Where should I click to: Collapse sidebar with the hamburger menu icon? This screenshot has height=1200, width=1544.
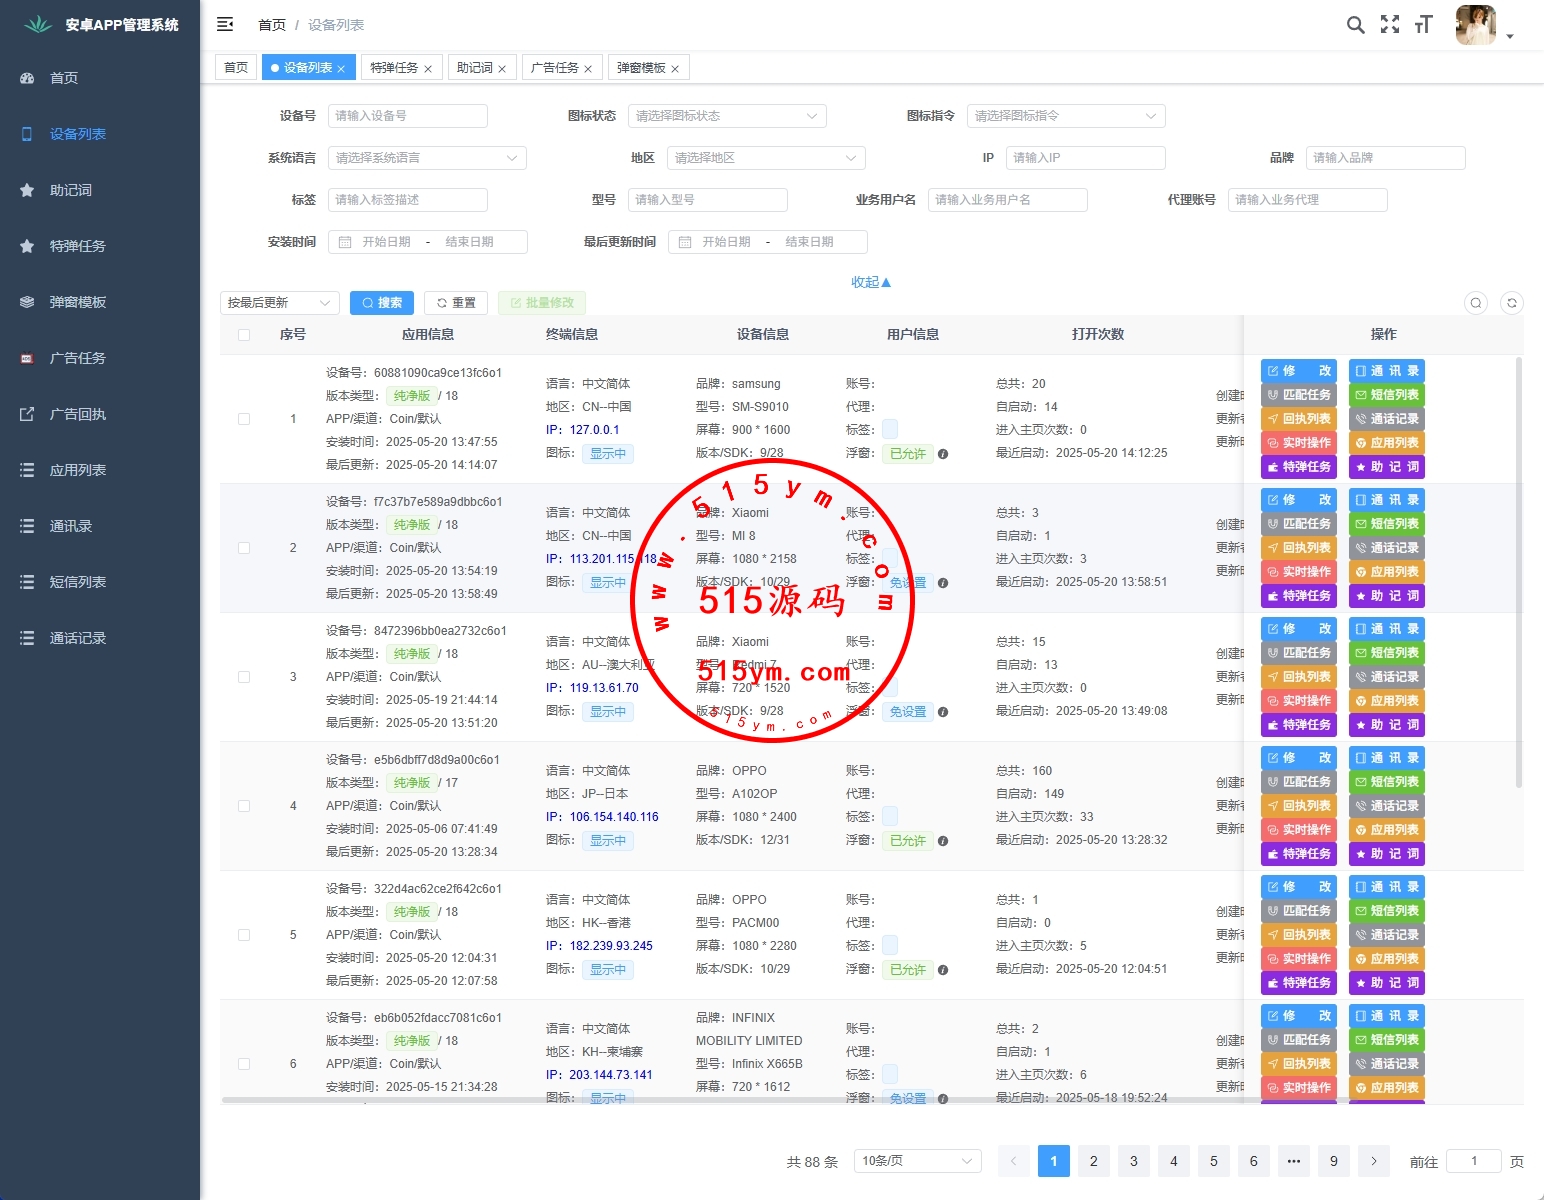(x=225, y=24)
